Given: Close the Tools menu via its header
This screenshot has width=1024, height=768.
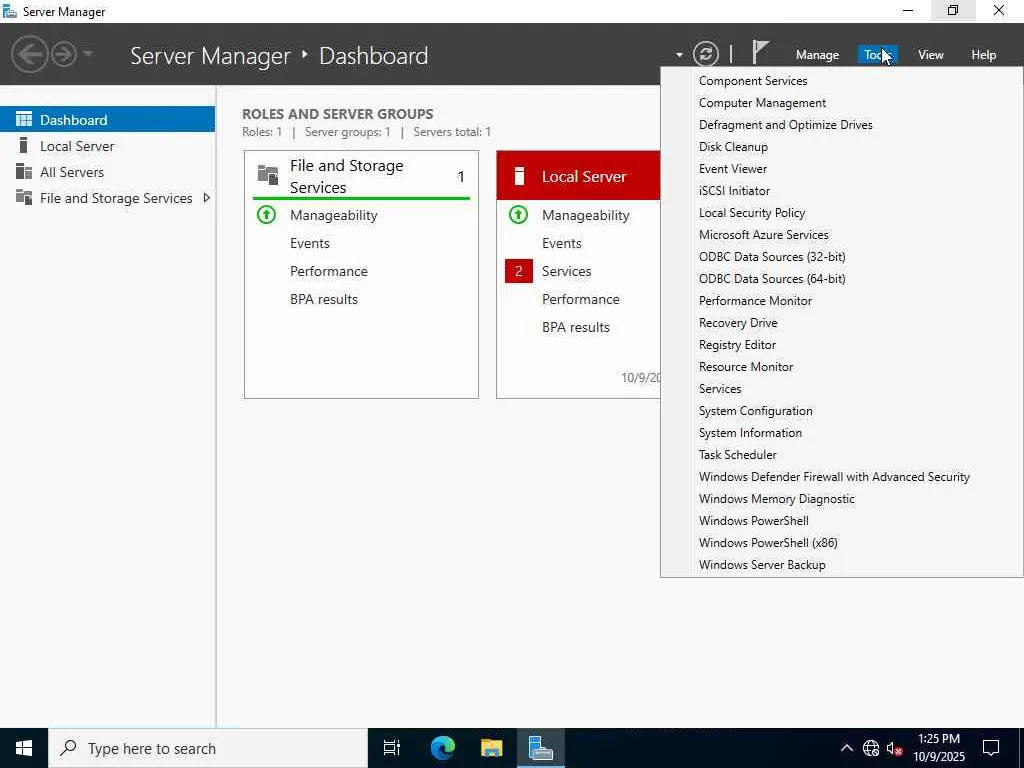Looking at the screenshot, I should pyautogui.click(x=877, y=55).
